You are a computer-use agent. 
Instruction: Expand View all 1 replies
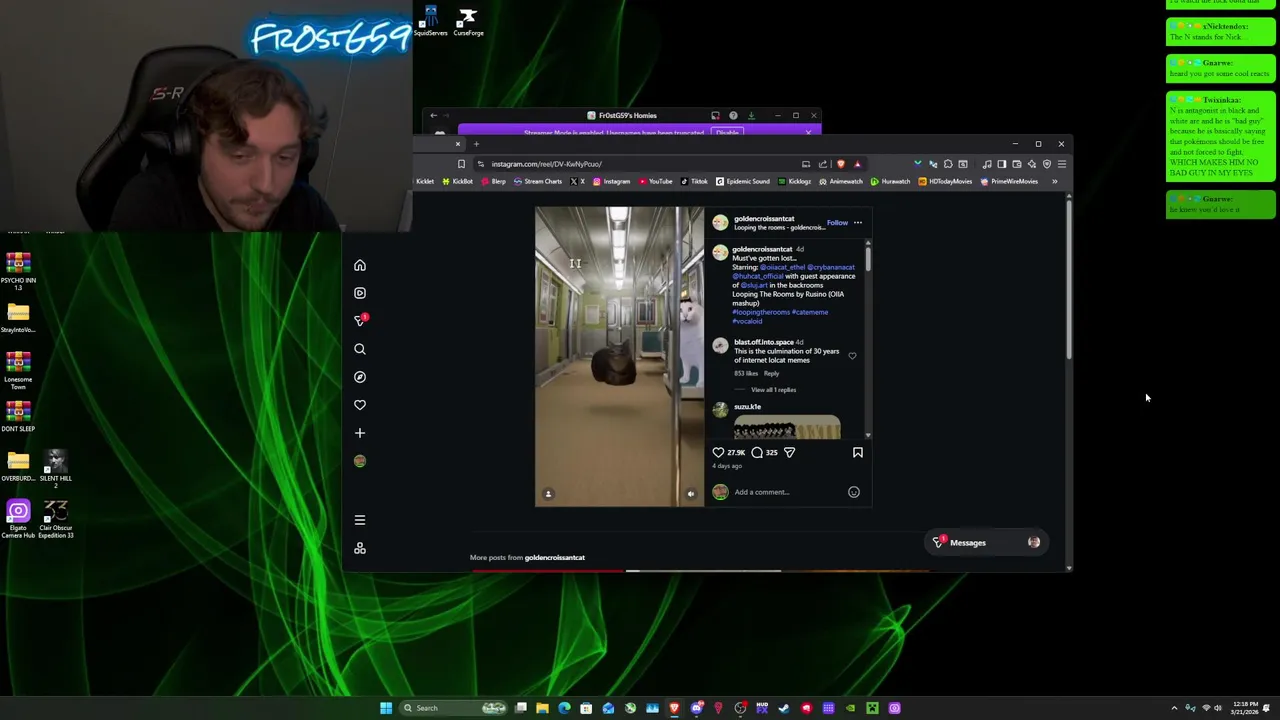tap(773, 390)
